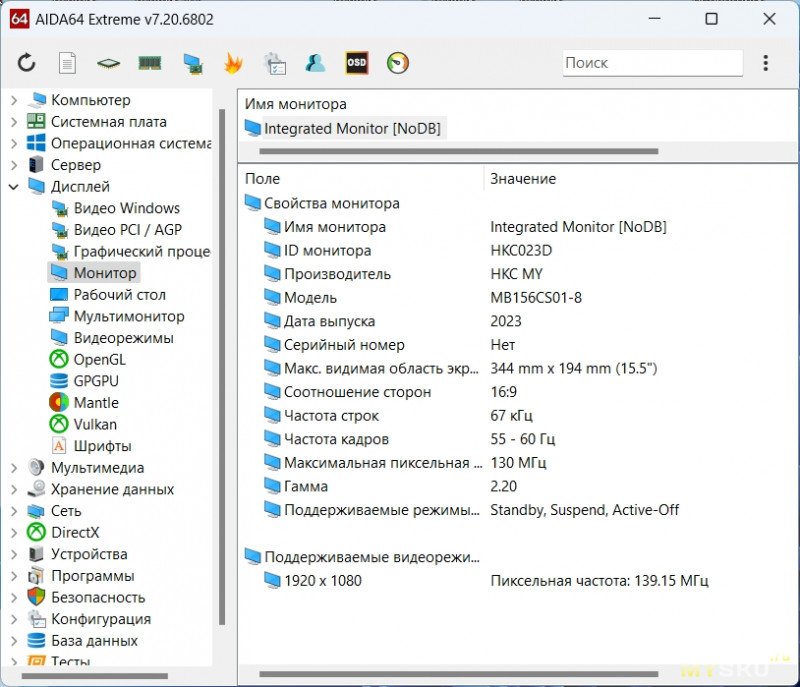Click the details panel bottom scrollbar
Image resolution: width=800 pixels, height=687 pixels.
[459, 674]
